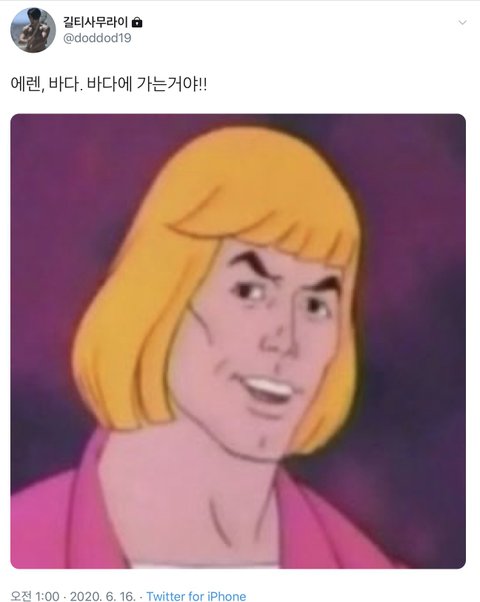This screenshot has width=480, height=602.
Task: Visit the @doddod19 handle profile
Action: pos(97,38)
